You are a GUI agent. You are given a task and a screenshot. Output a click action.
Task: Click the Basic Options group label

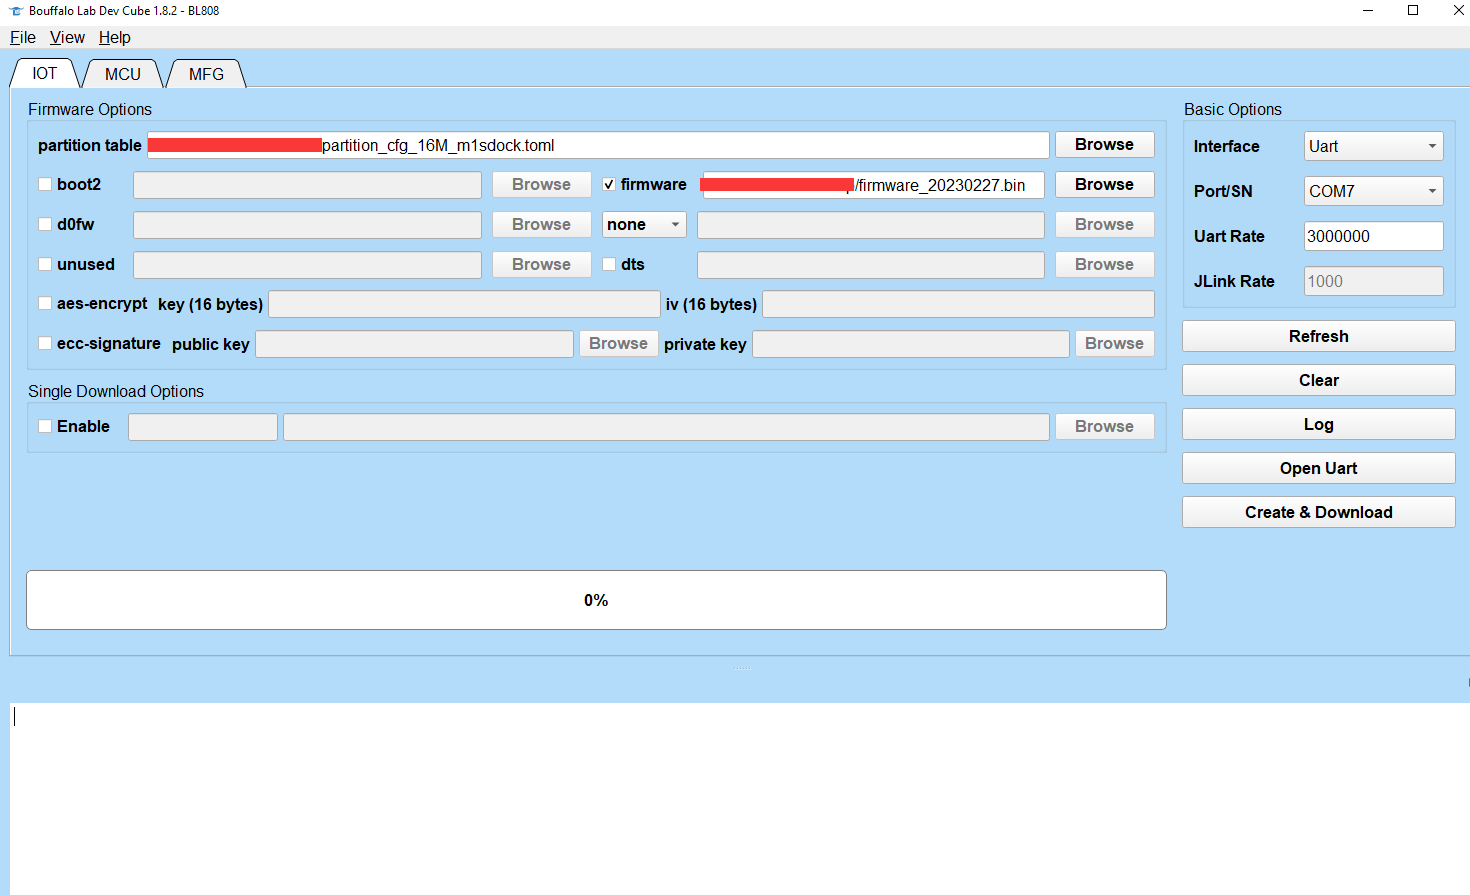click(x=1233, y=109)
